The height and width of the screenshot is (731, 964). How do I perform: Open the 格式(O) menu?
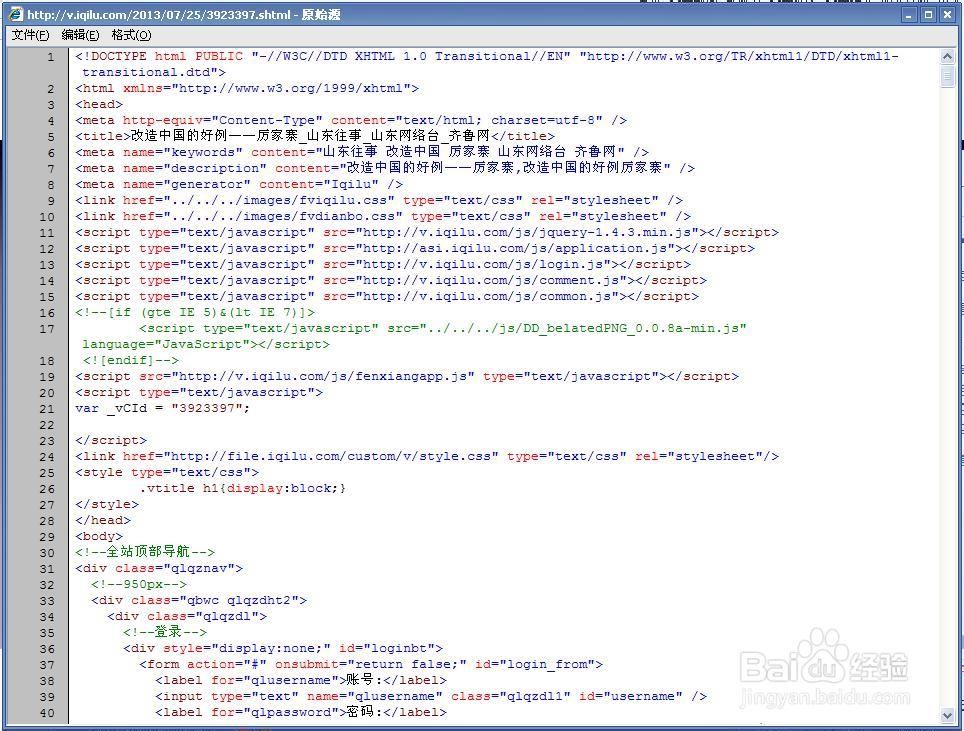click(131, 35)
